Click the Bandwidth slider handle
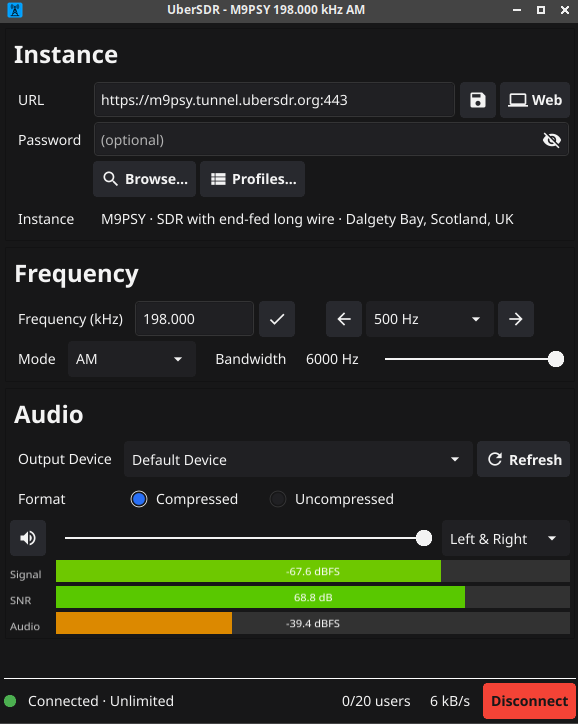Image resolution: width=578 pixels, height=724 pixels. 556,359
